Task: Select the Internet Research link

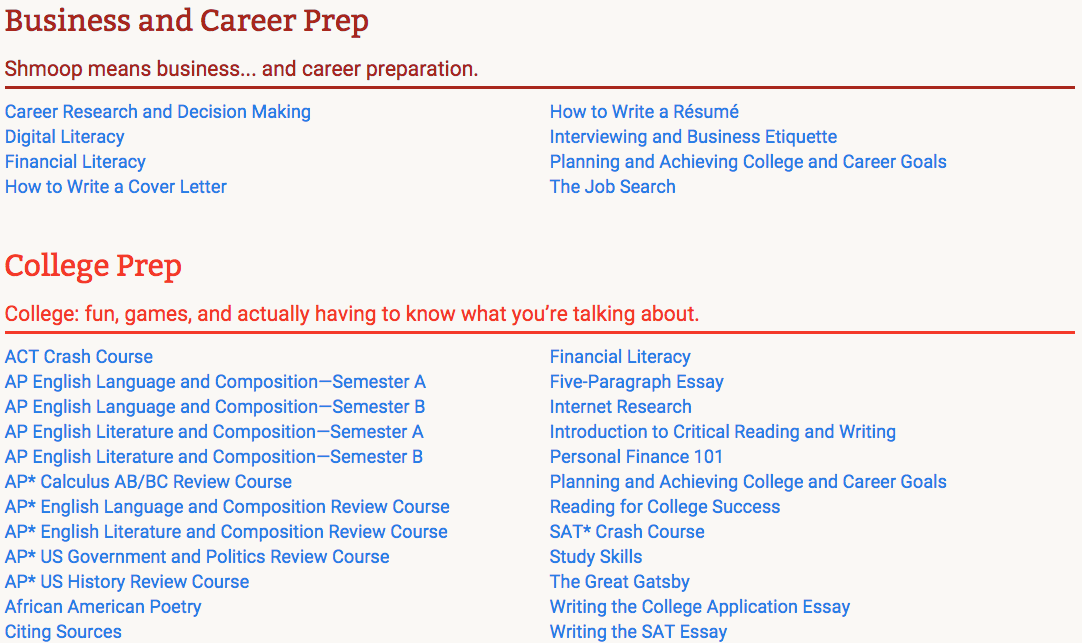Action: (x=620, y=407)
